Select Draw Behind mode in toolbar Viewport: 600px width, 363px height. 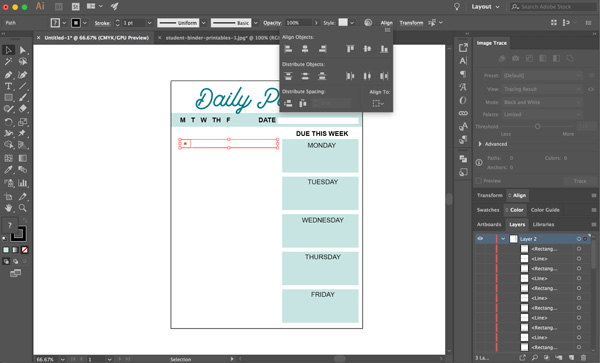(x=15, y=261)
